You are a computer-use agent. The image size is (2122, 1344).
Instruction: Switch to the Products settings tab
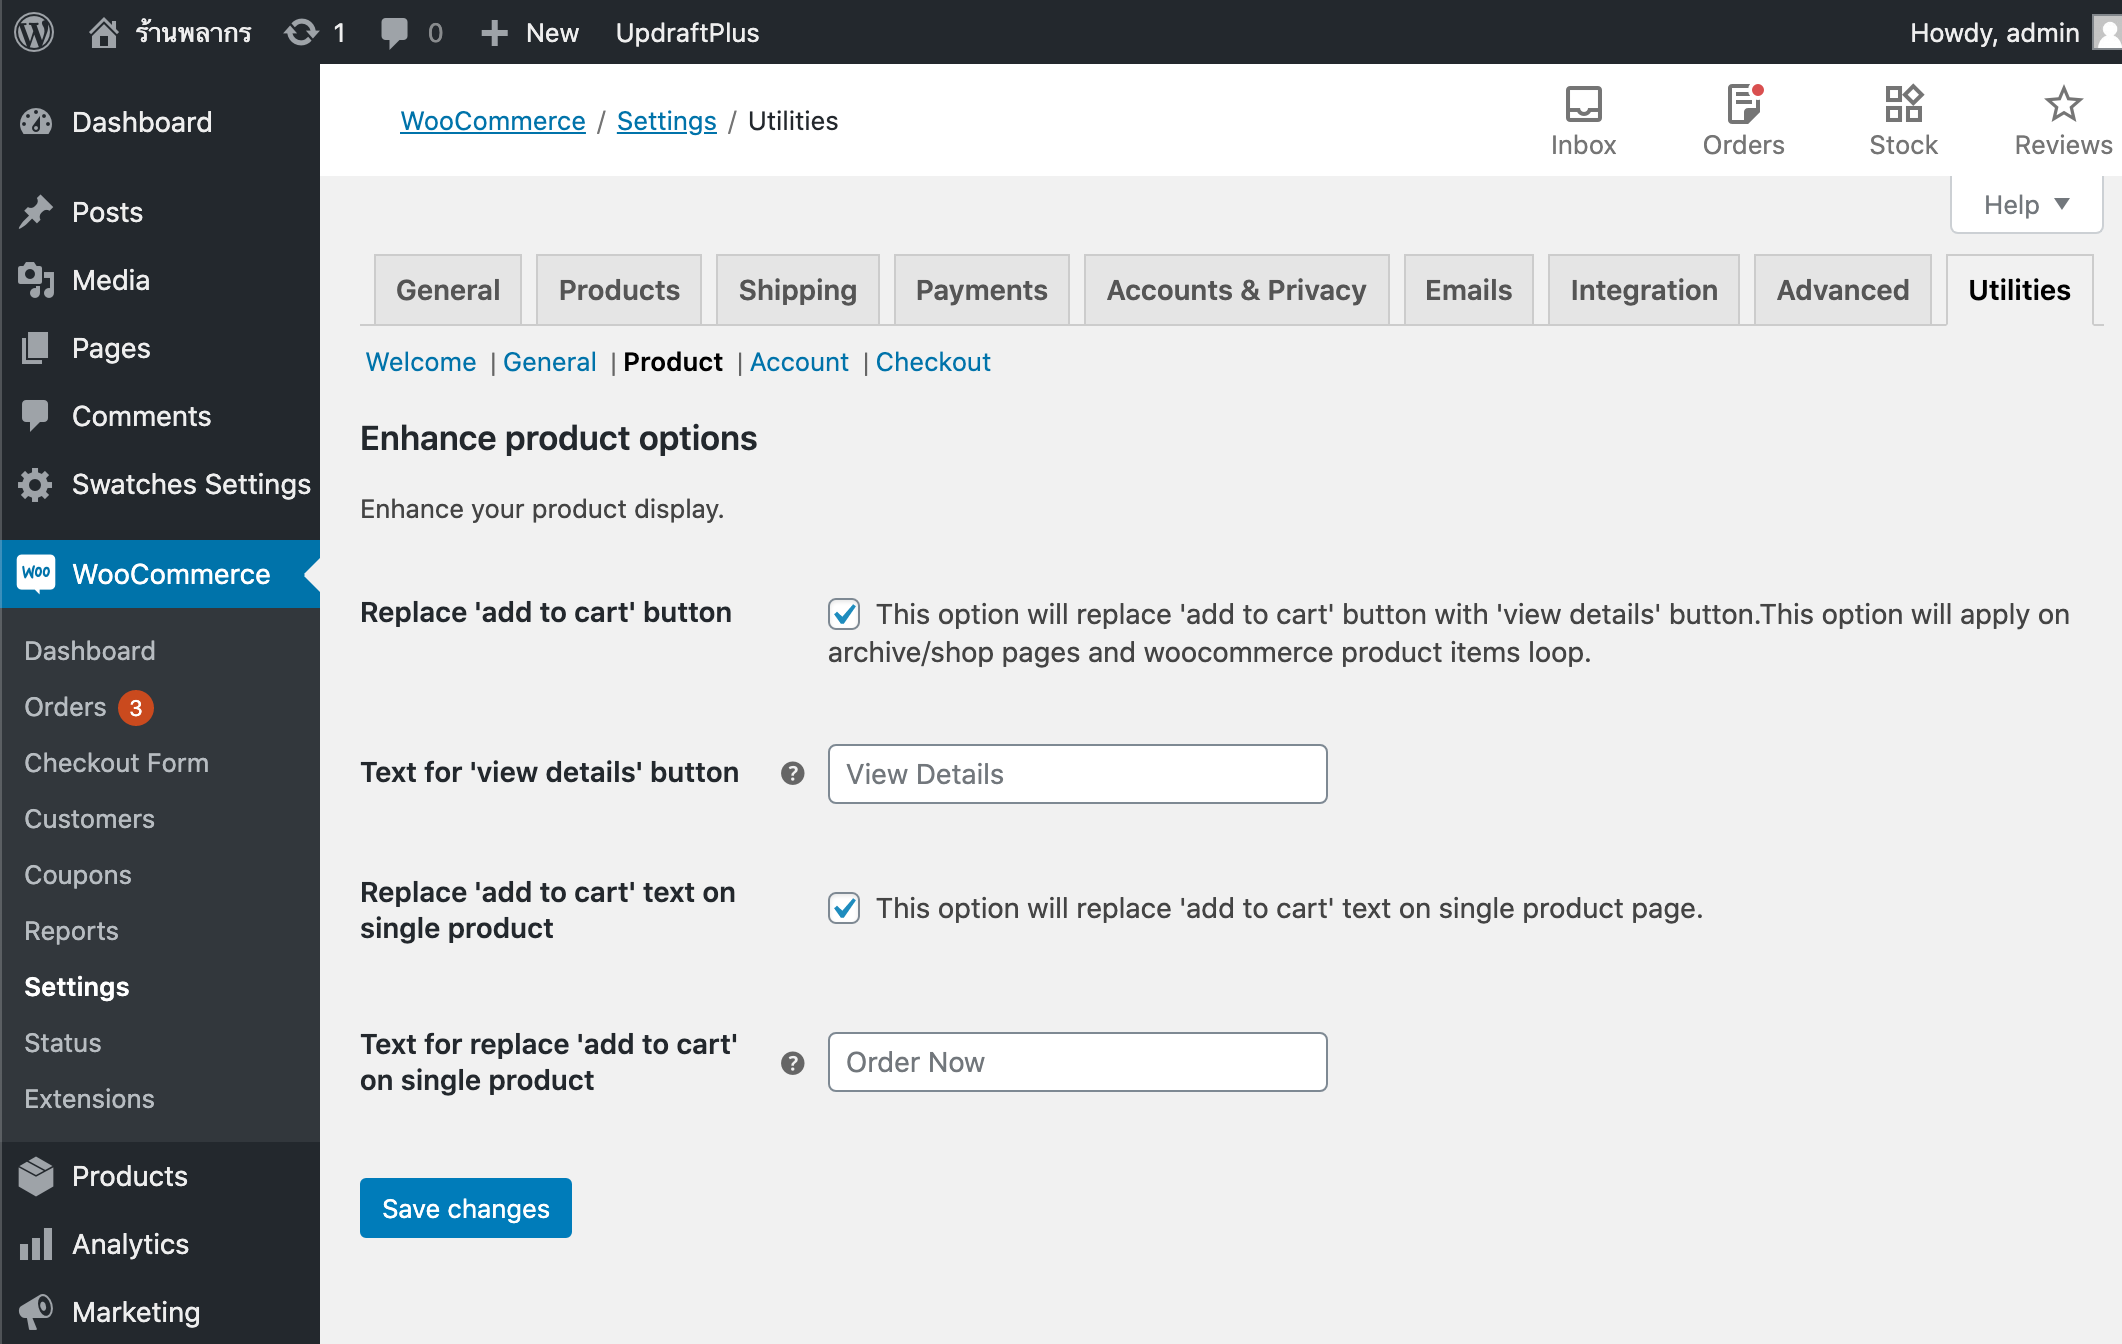tap(619, 290)
